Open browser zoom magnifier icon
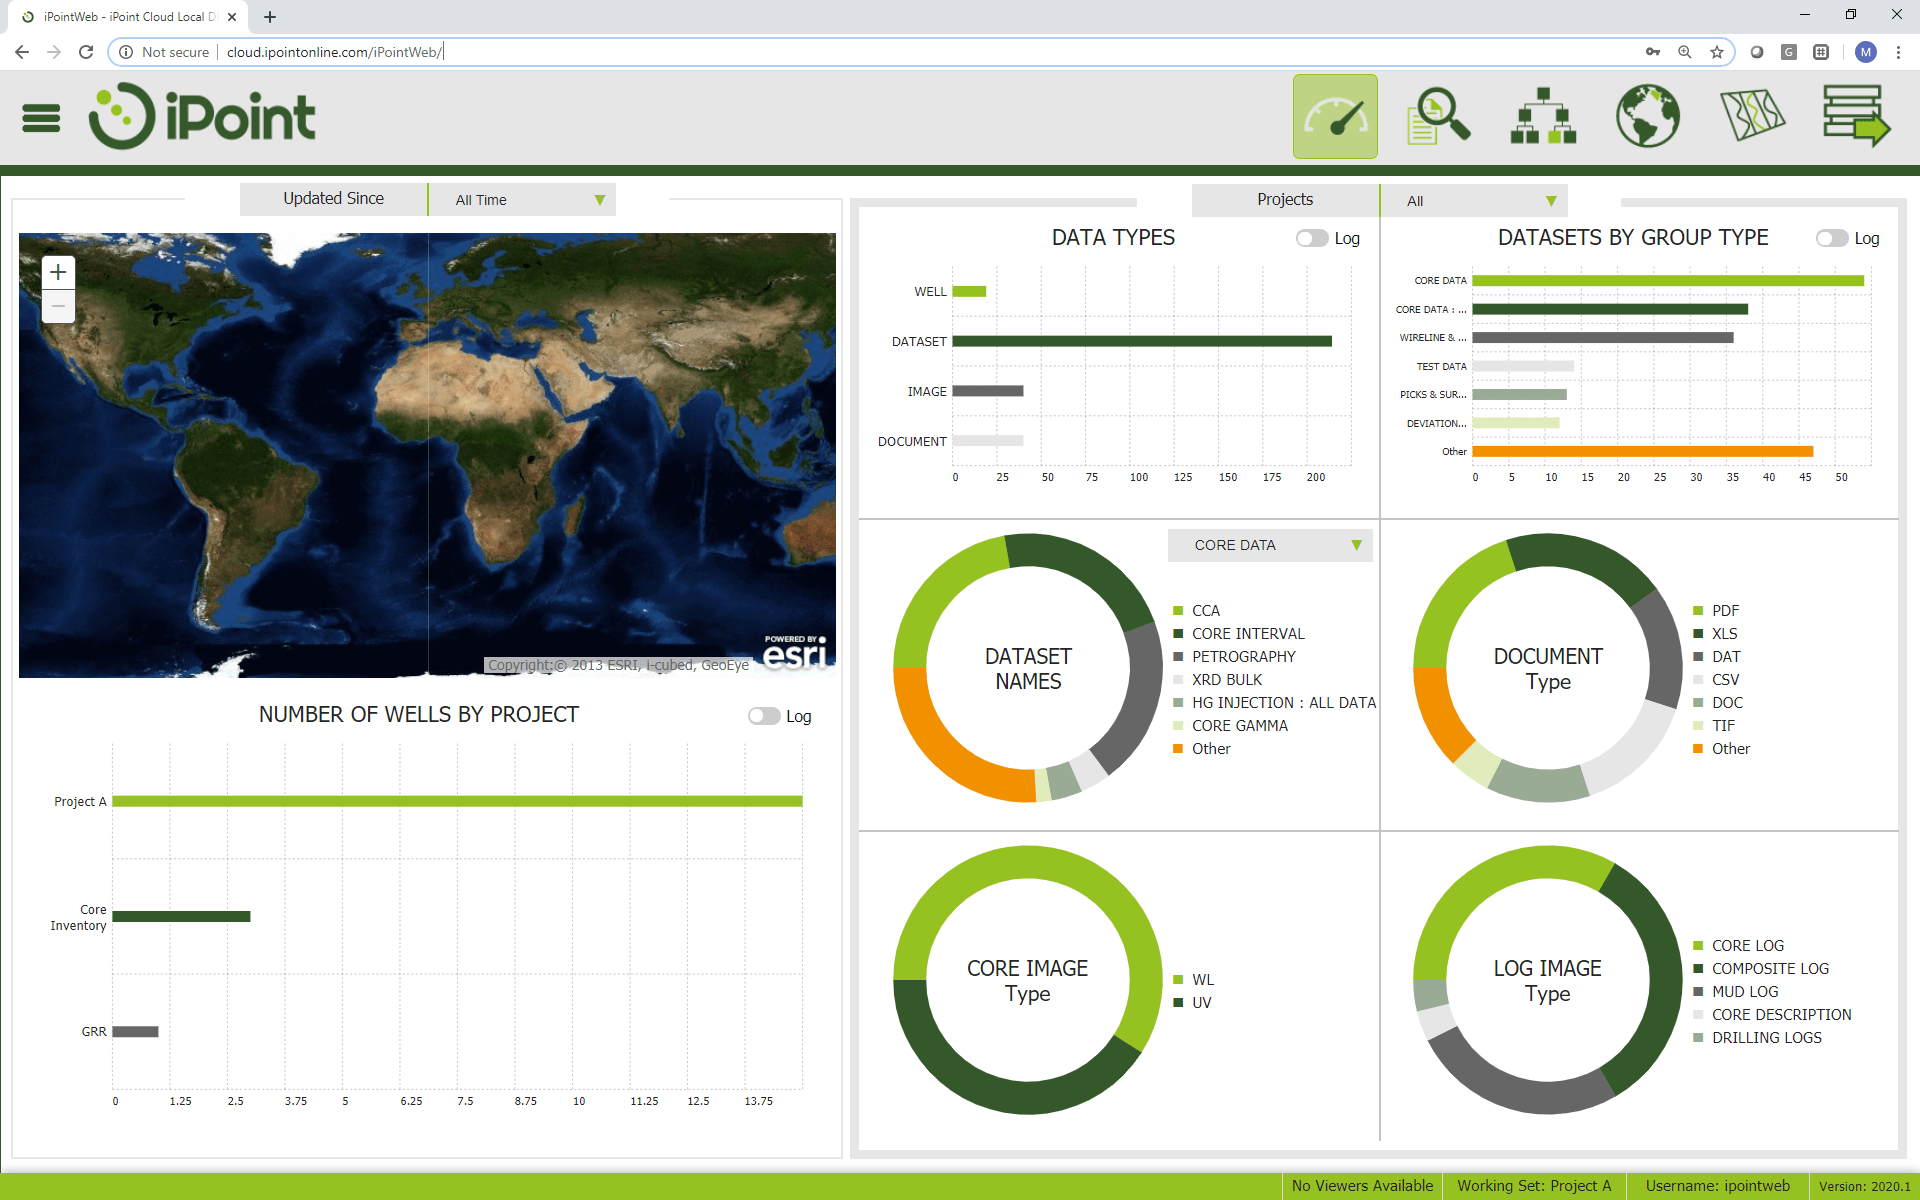Image resolution: width=1920 pixels, height=1200 pixels. point(1685,52)
